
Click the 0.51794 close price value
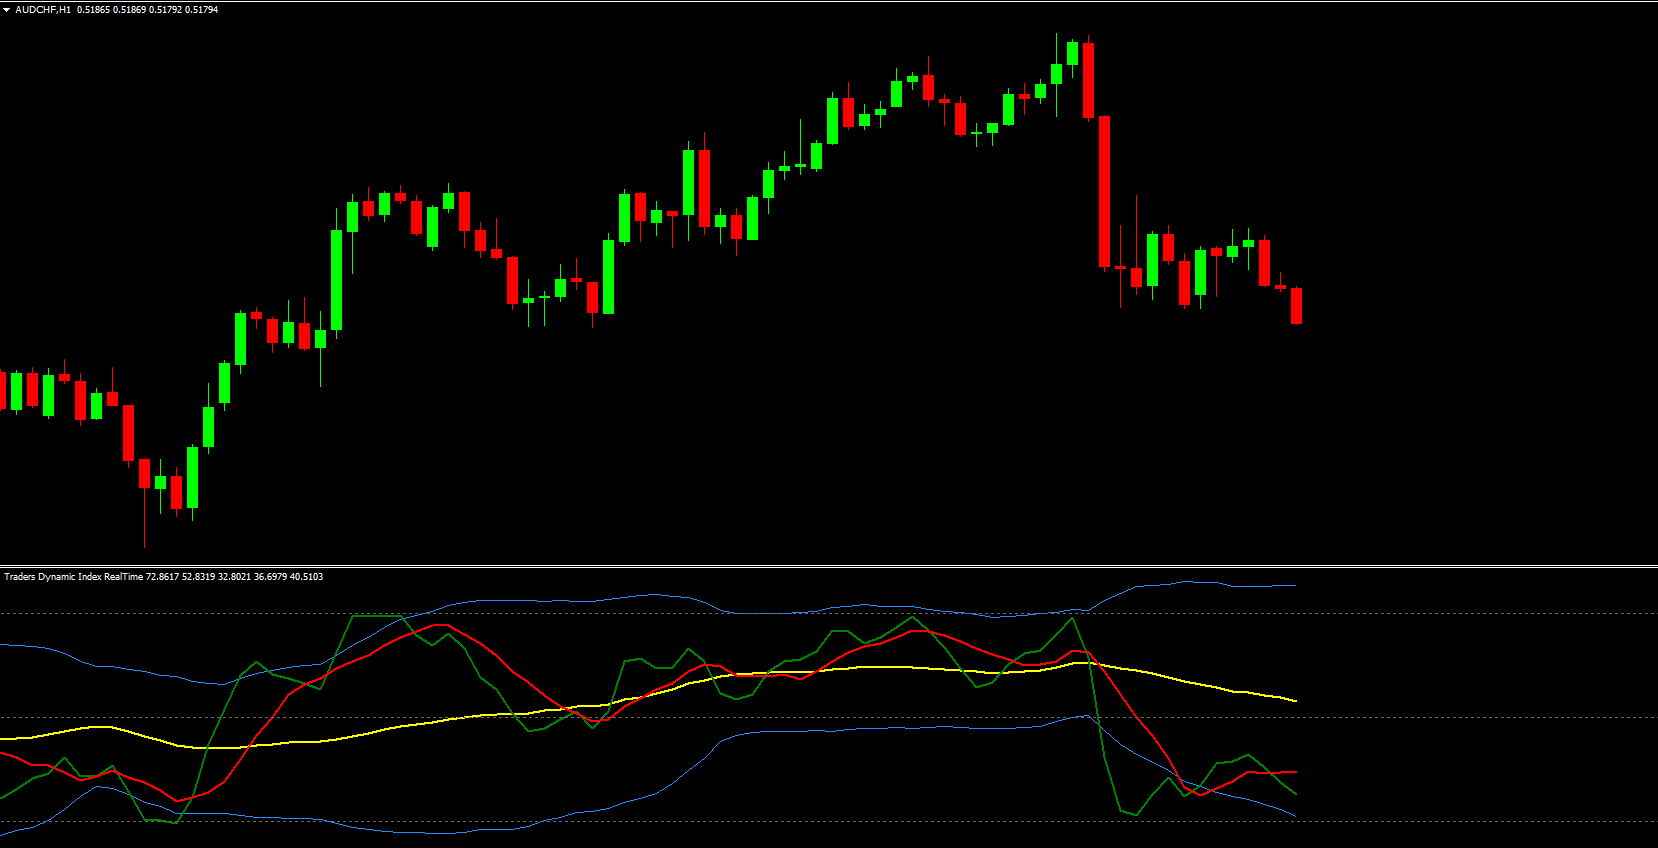click(x=201, y=10)
